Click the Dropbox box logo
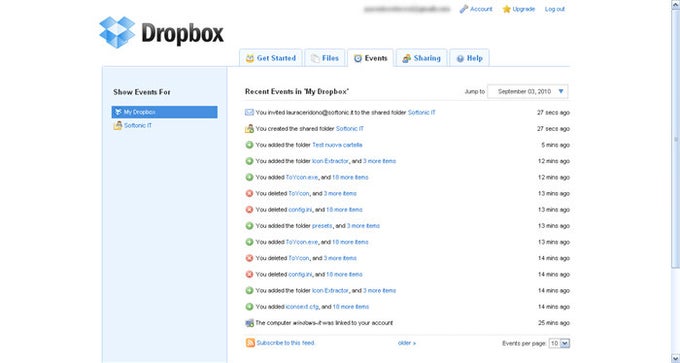680x363 pixels. pyautogui.click(x=117, y=32)
